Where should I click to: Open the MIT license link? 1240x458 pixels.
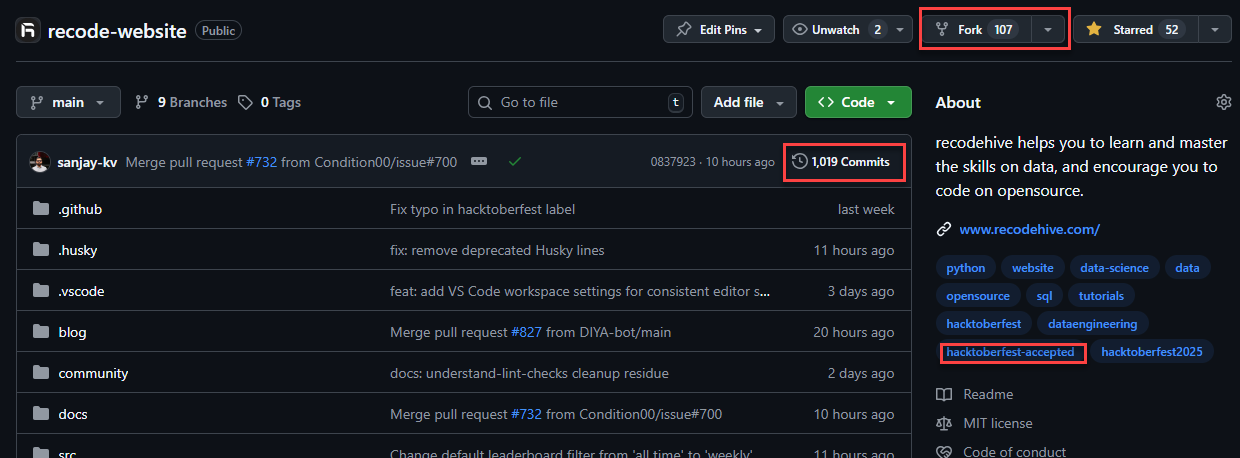coord(997,423)
